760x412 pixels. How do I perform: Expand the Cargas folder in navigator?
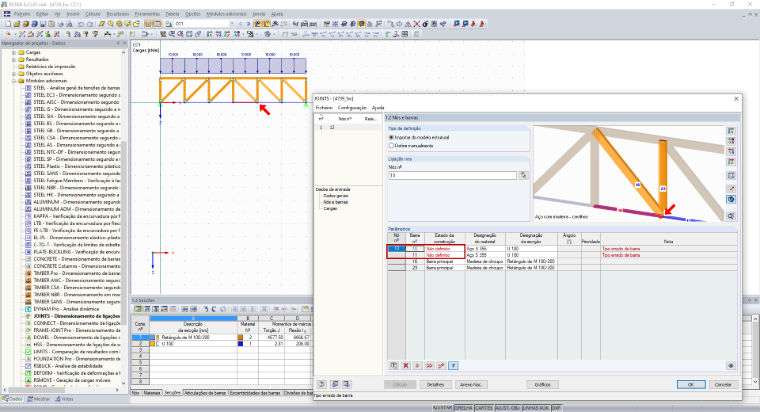coord(14,52)
